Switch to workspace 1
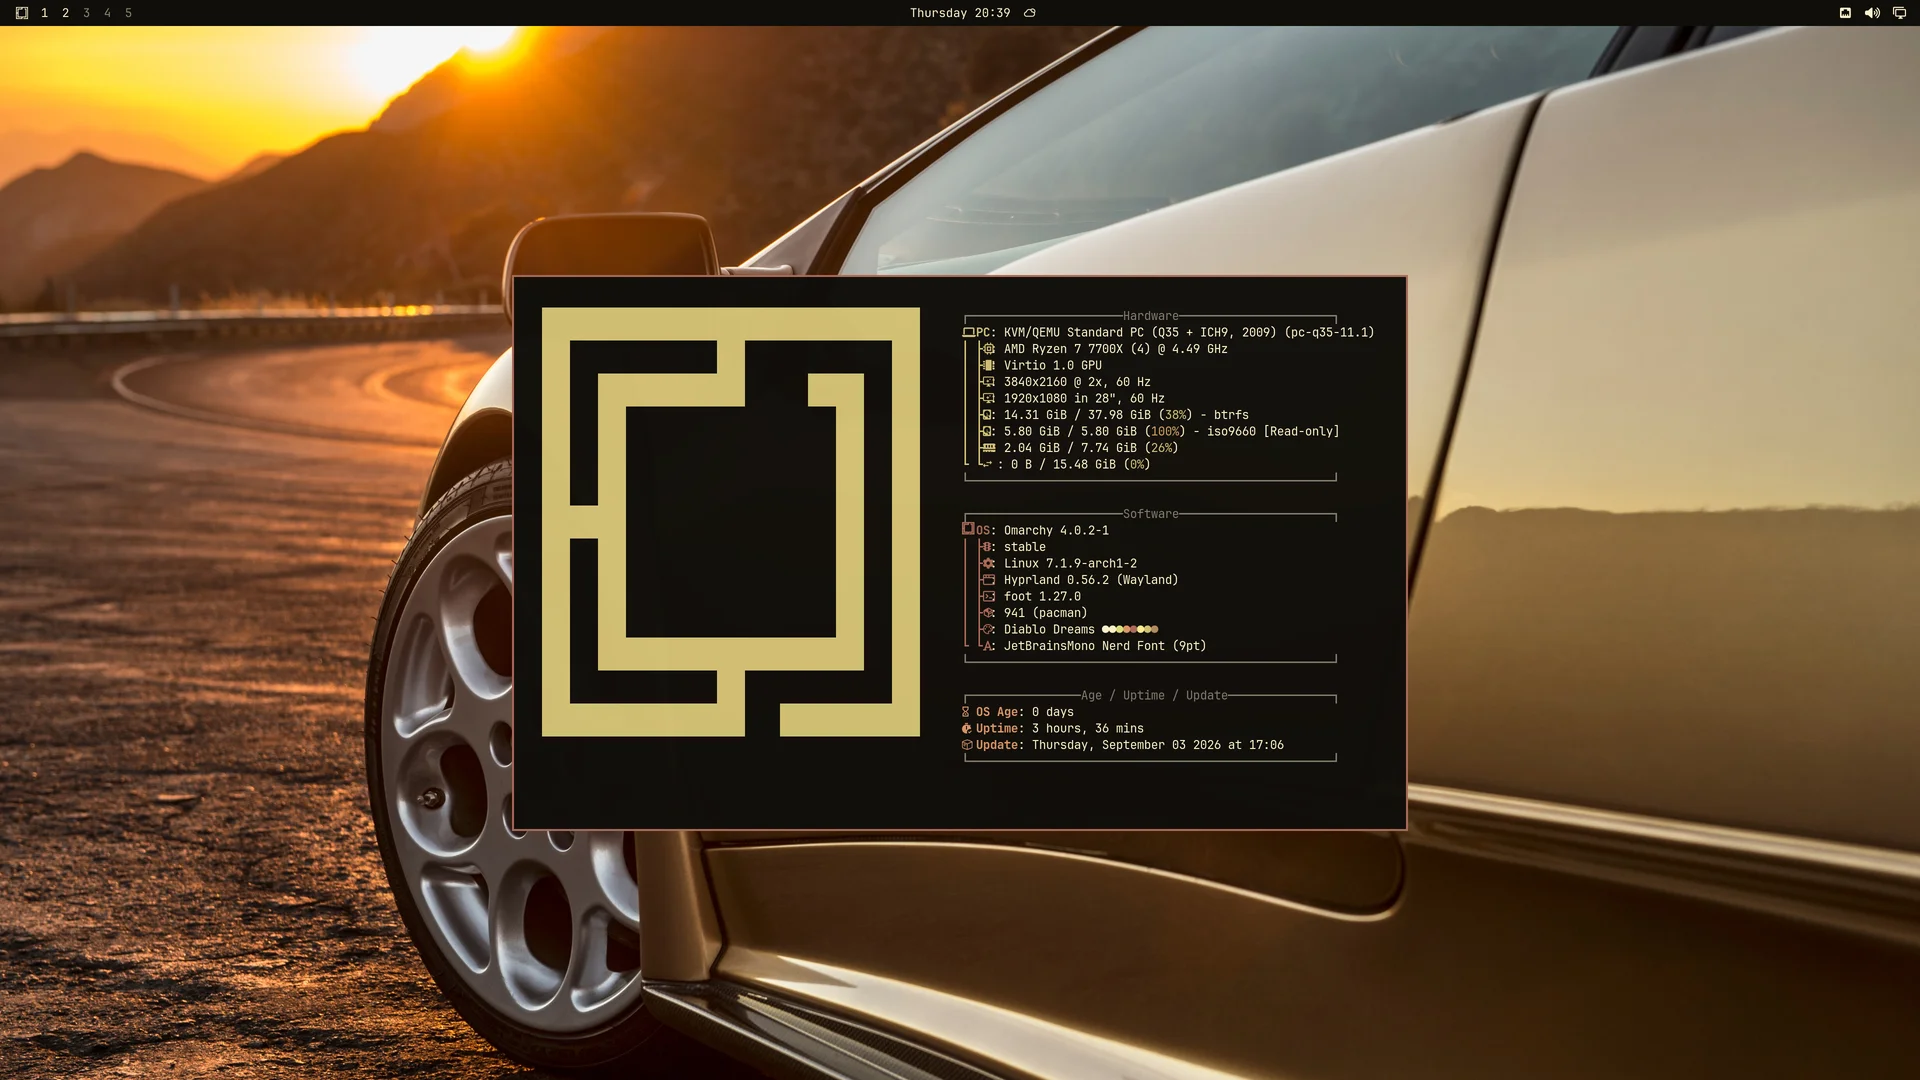Screen dimensions: 1920x1080 point(44,13)
